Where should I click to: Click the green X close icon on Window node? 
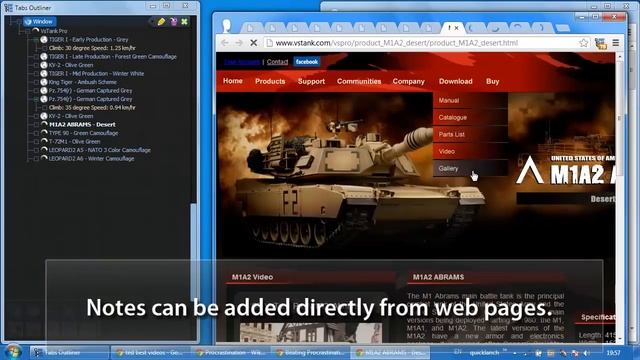tap(184, 22)
